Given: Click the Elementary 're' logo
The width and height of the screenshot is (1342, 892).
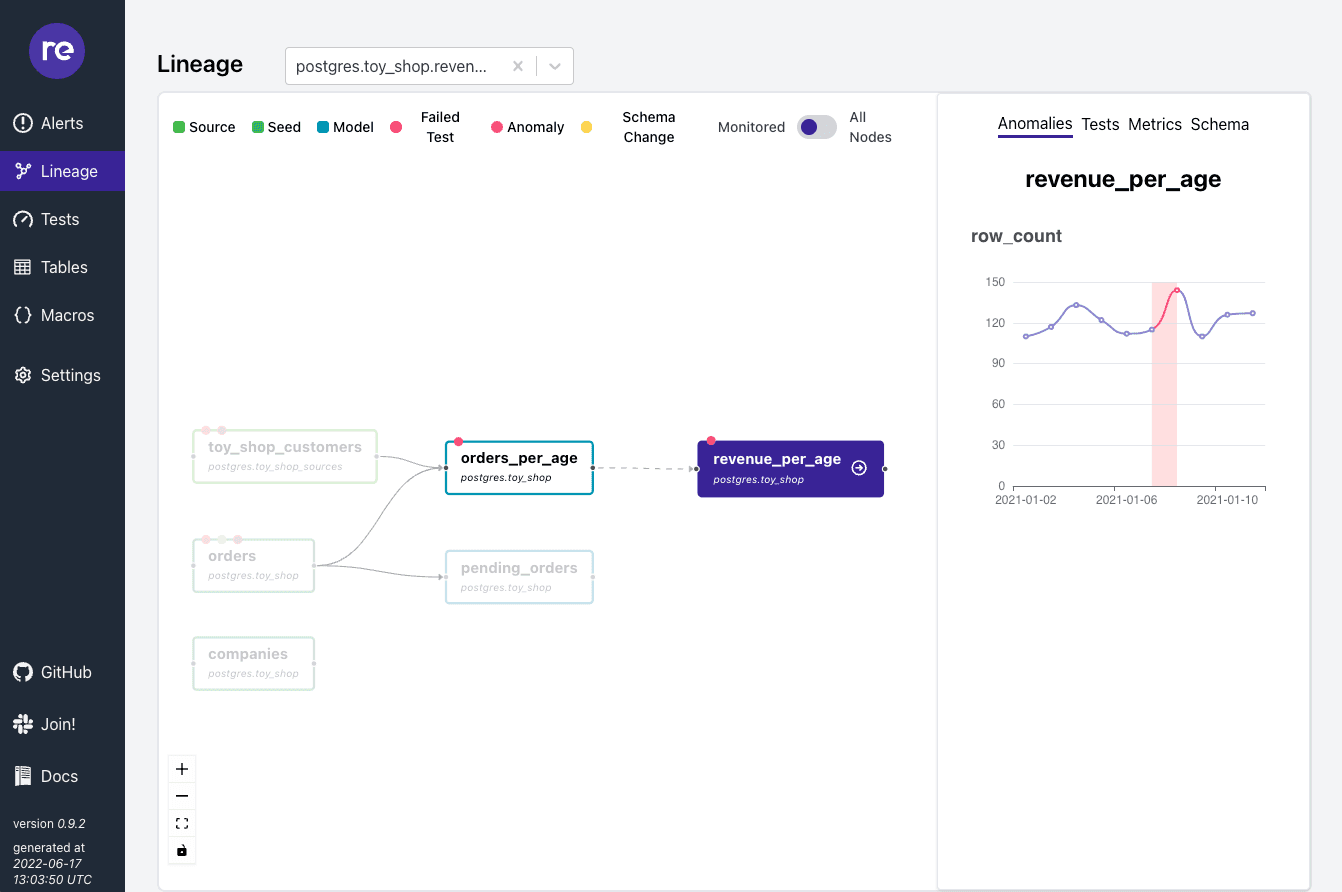Looking at the screenshot, I should pos(57,51).
